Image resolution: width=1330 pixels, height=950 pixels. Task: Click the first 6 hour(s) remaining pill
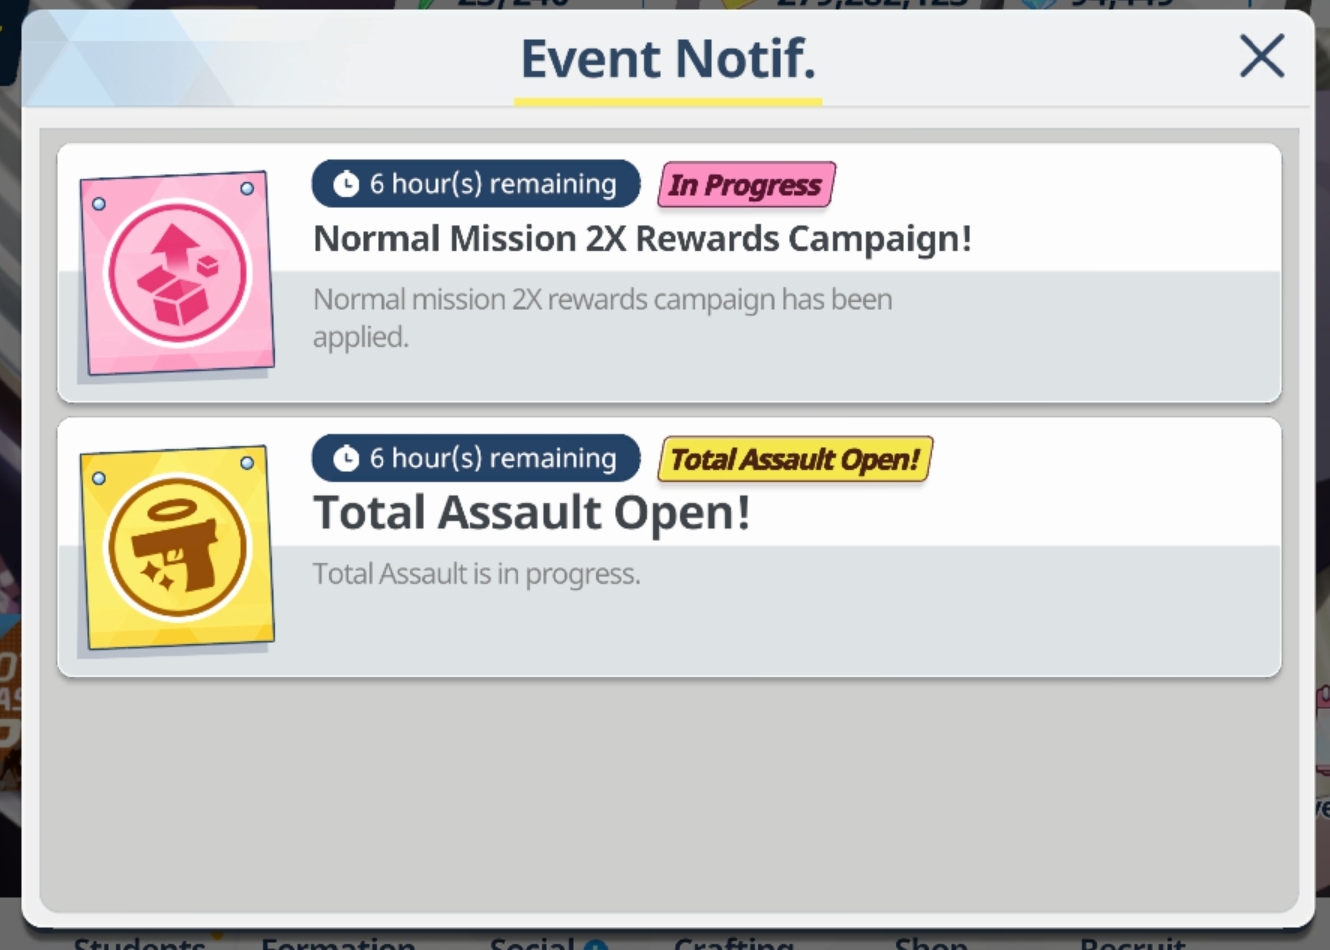pyautogui.click(x=476, y=184)
